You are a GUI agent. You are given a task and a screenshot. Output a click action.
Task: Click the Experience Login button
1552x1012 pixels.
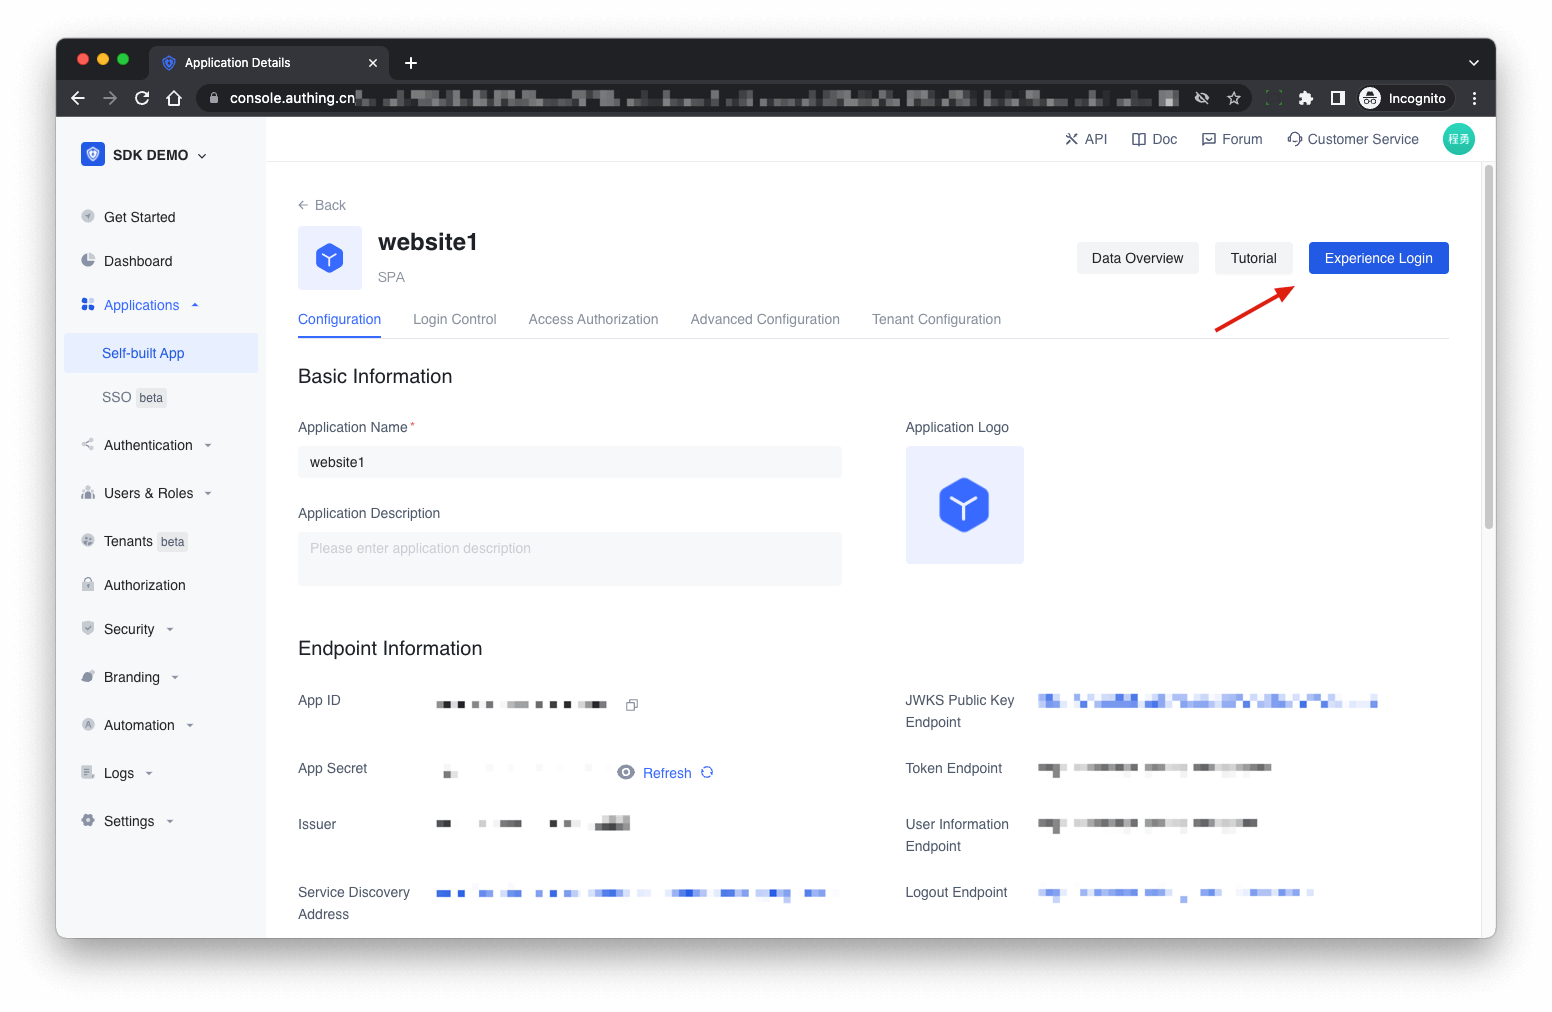coord(1378,258)
